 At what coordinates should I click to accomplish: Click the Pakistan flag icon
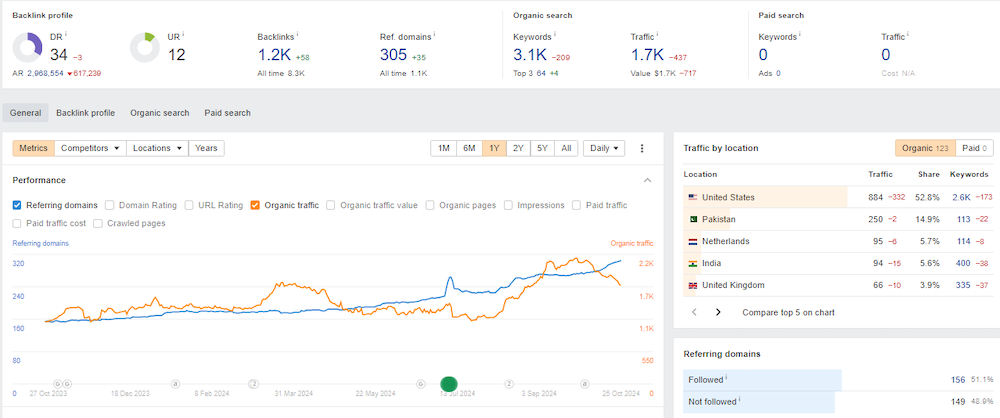[x=693, y=220]
